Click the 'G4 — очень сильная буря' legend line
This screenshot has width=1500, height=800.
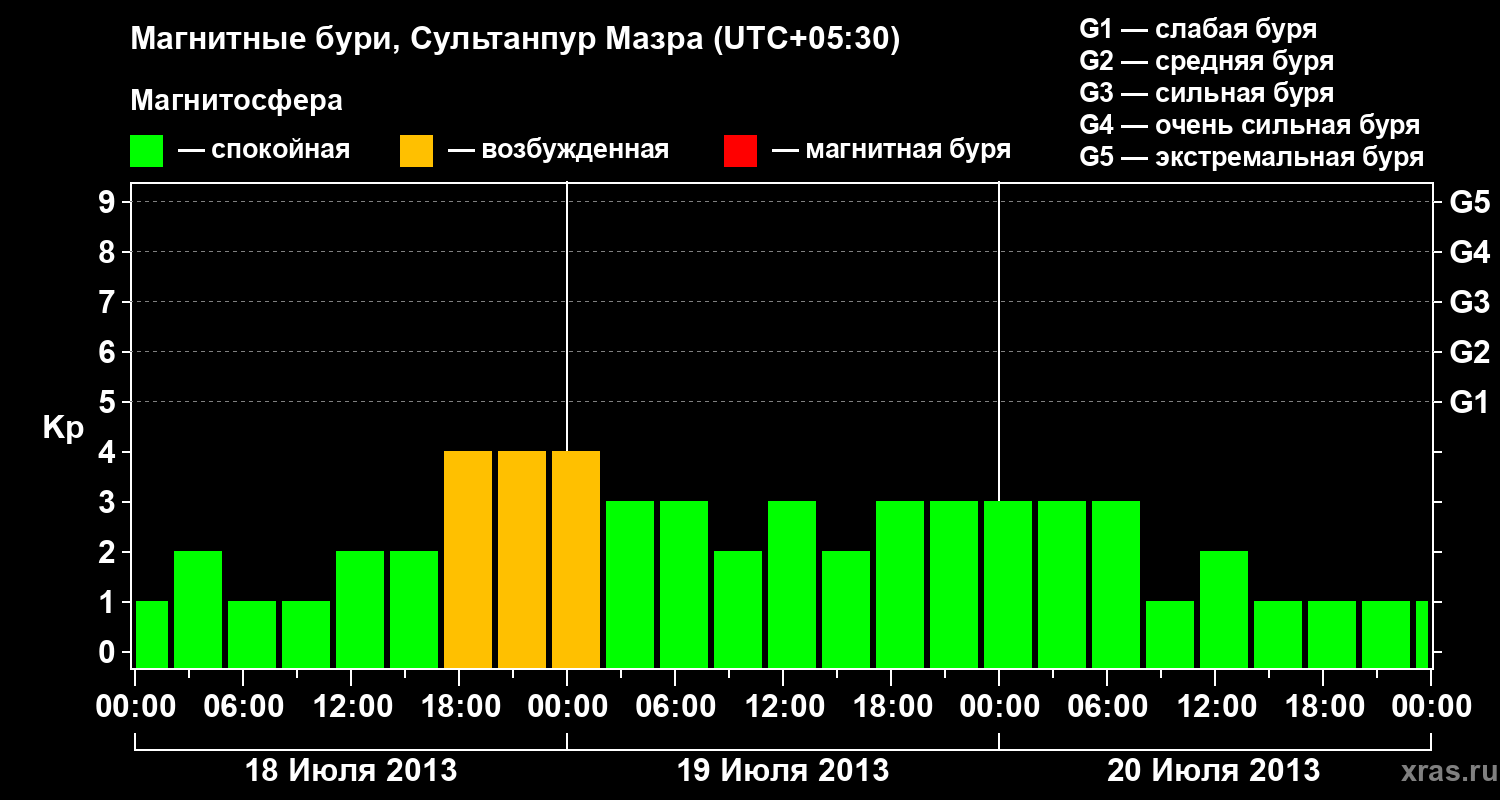1250,125
